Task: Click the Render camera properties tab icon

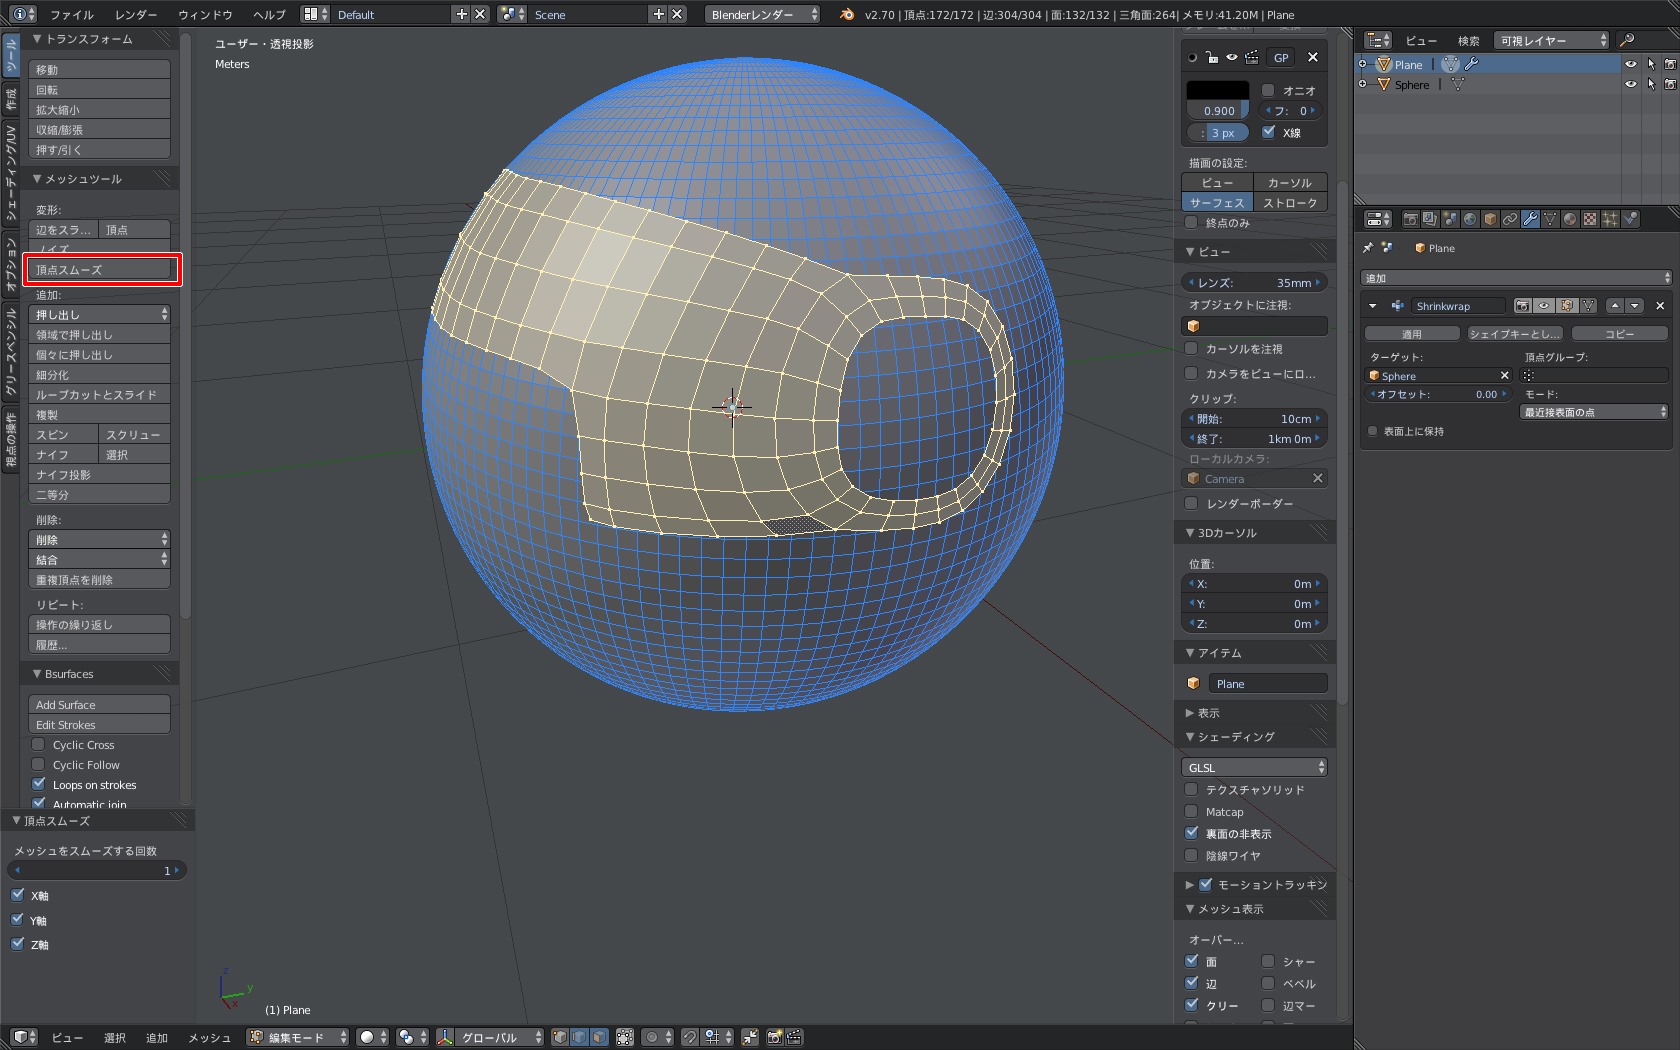Action: tap(1410, 219)
